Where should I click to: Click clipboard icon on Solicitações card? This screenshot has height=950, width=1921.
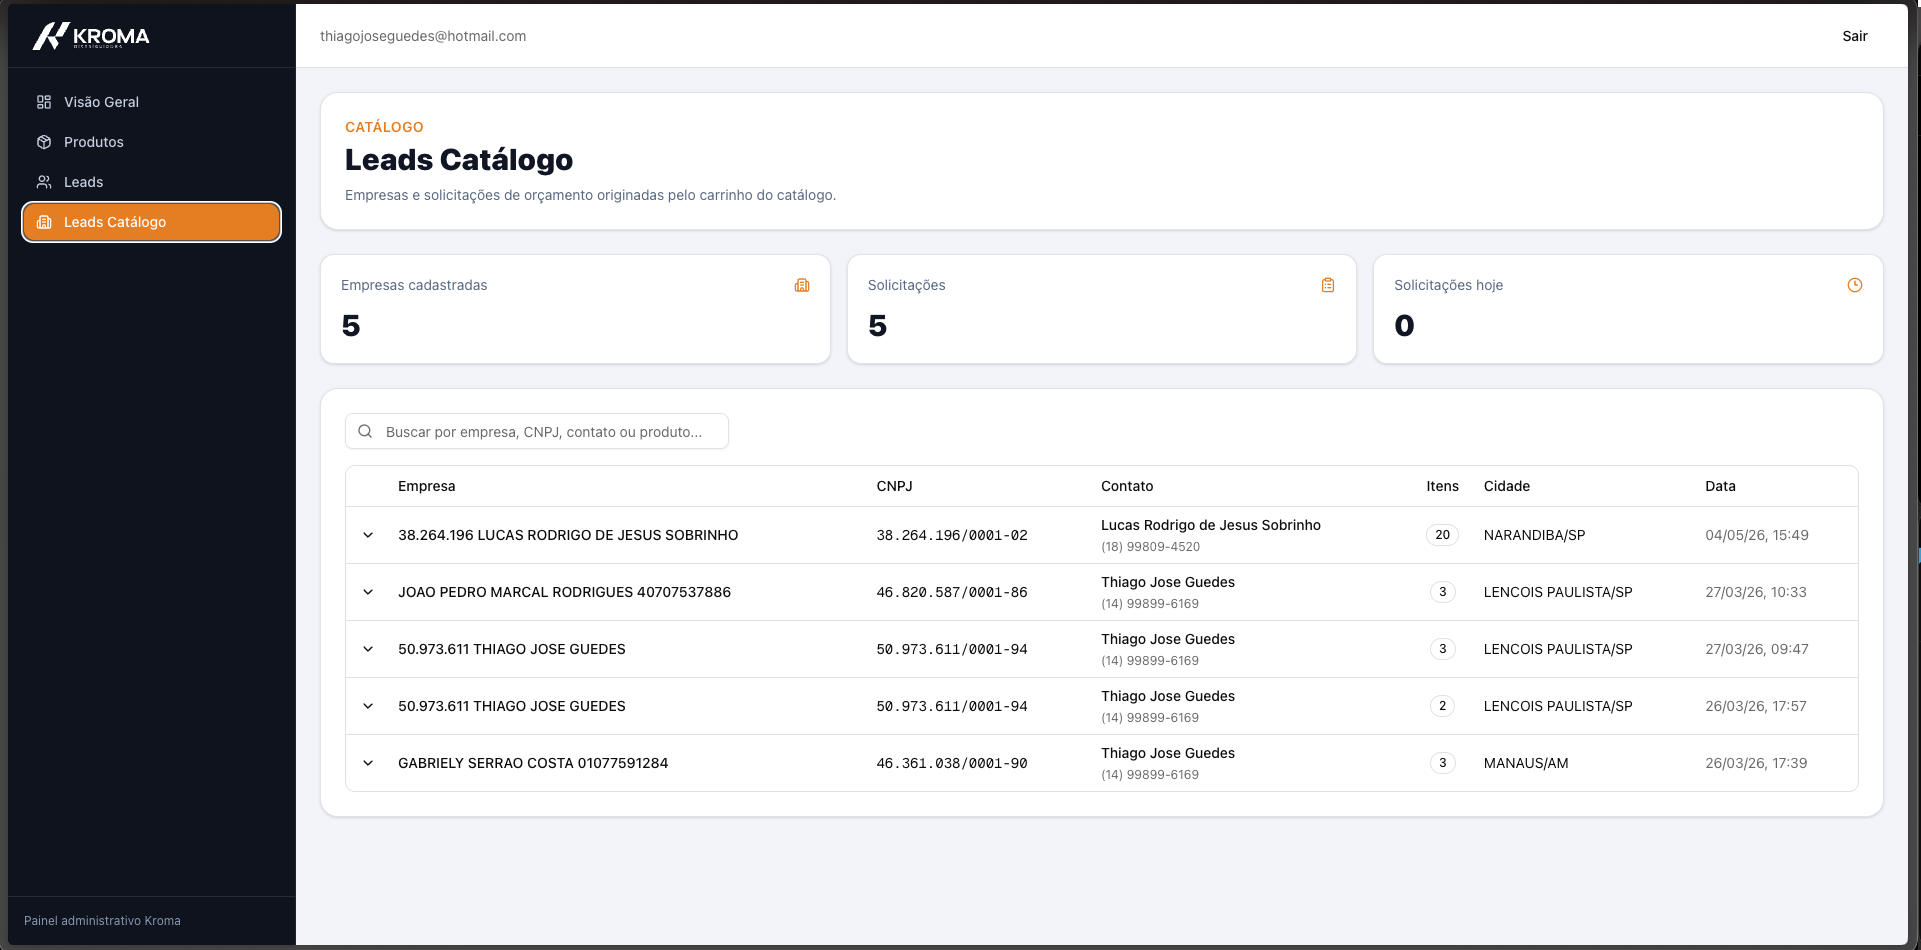(1328, 285)
